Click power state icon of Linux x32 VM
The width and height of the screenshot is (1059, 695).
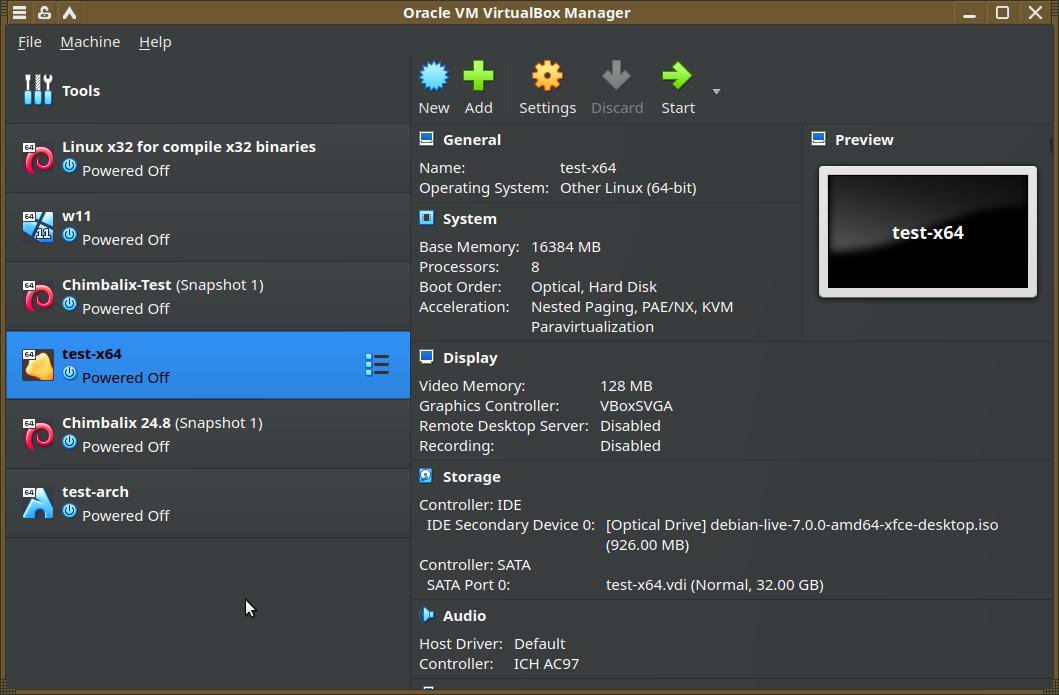coord(70,166)
